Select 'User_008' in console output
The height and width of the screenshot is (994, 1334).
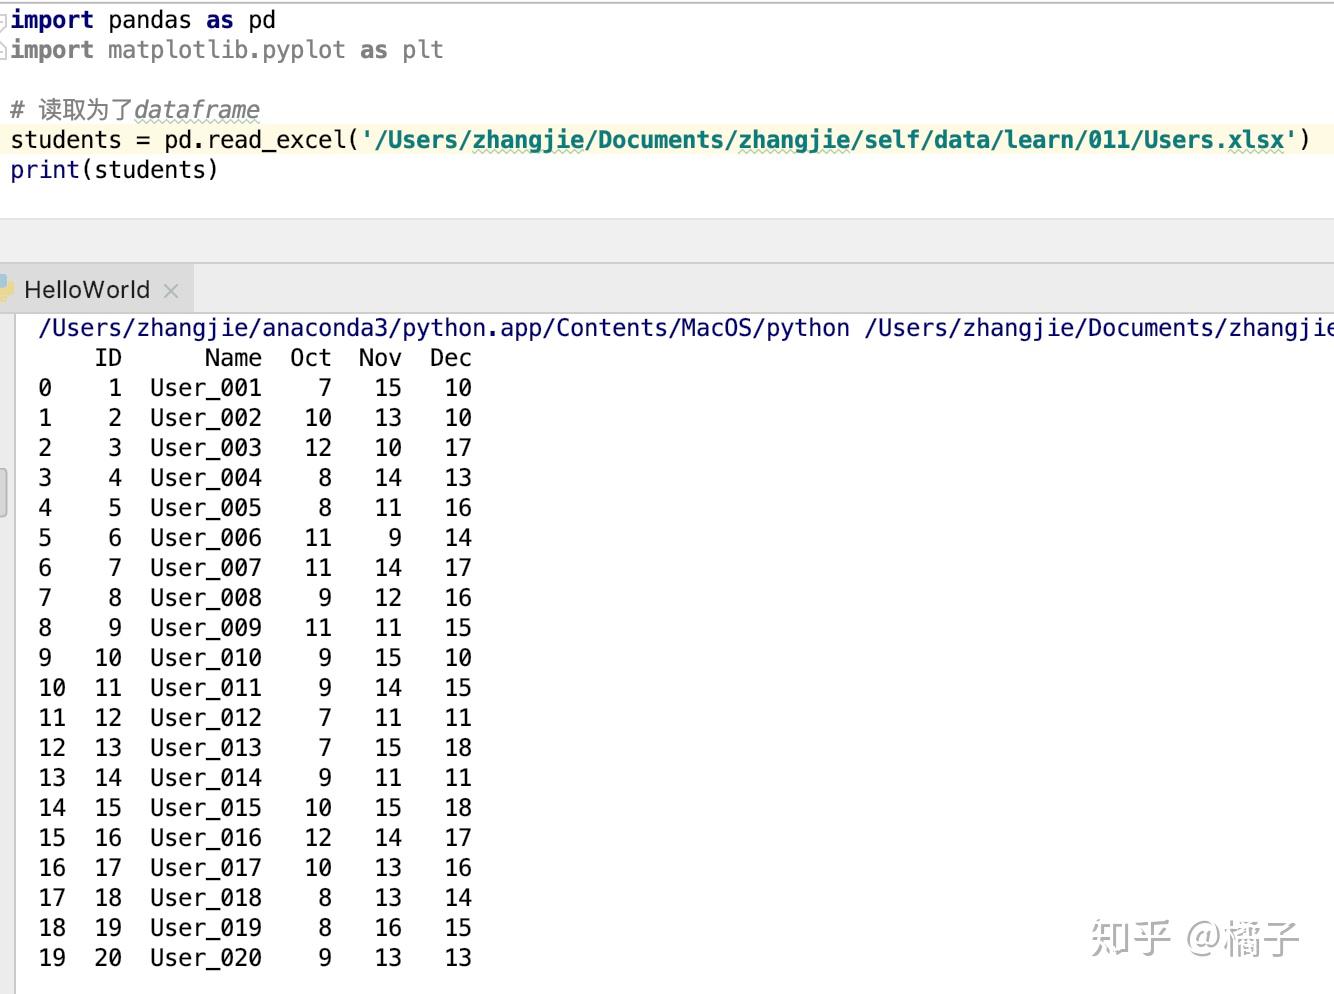[x=206, y=598]
